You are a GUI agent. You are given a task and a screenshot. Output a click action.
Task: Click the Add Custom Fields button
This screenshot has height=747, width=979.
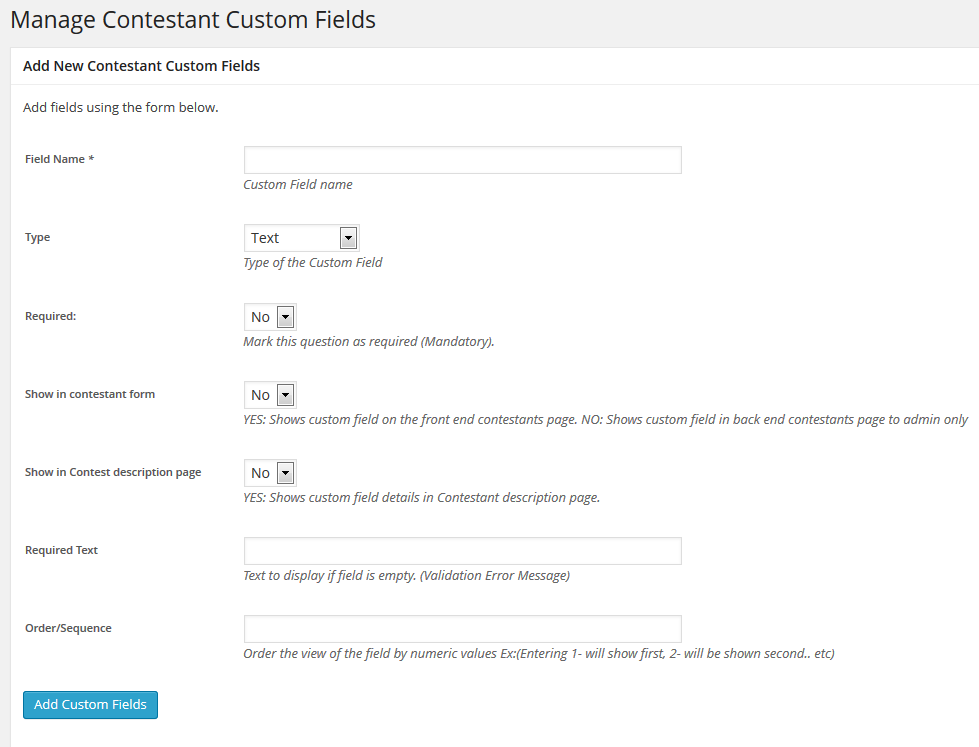click(x=91, y=705)
